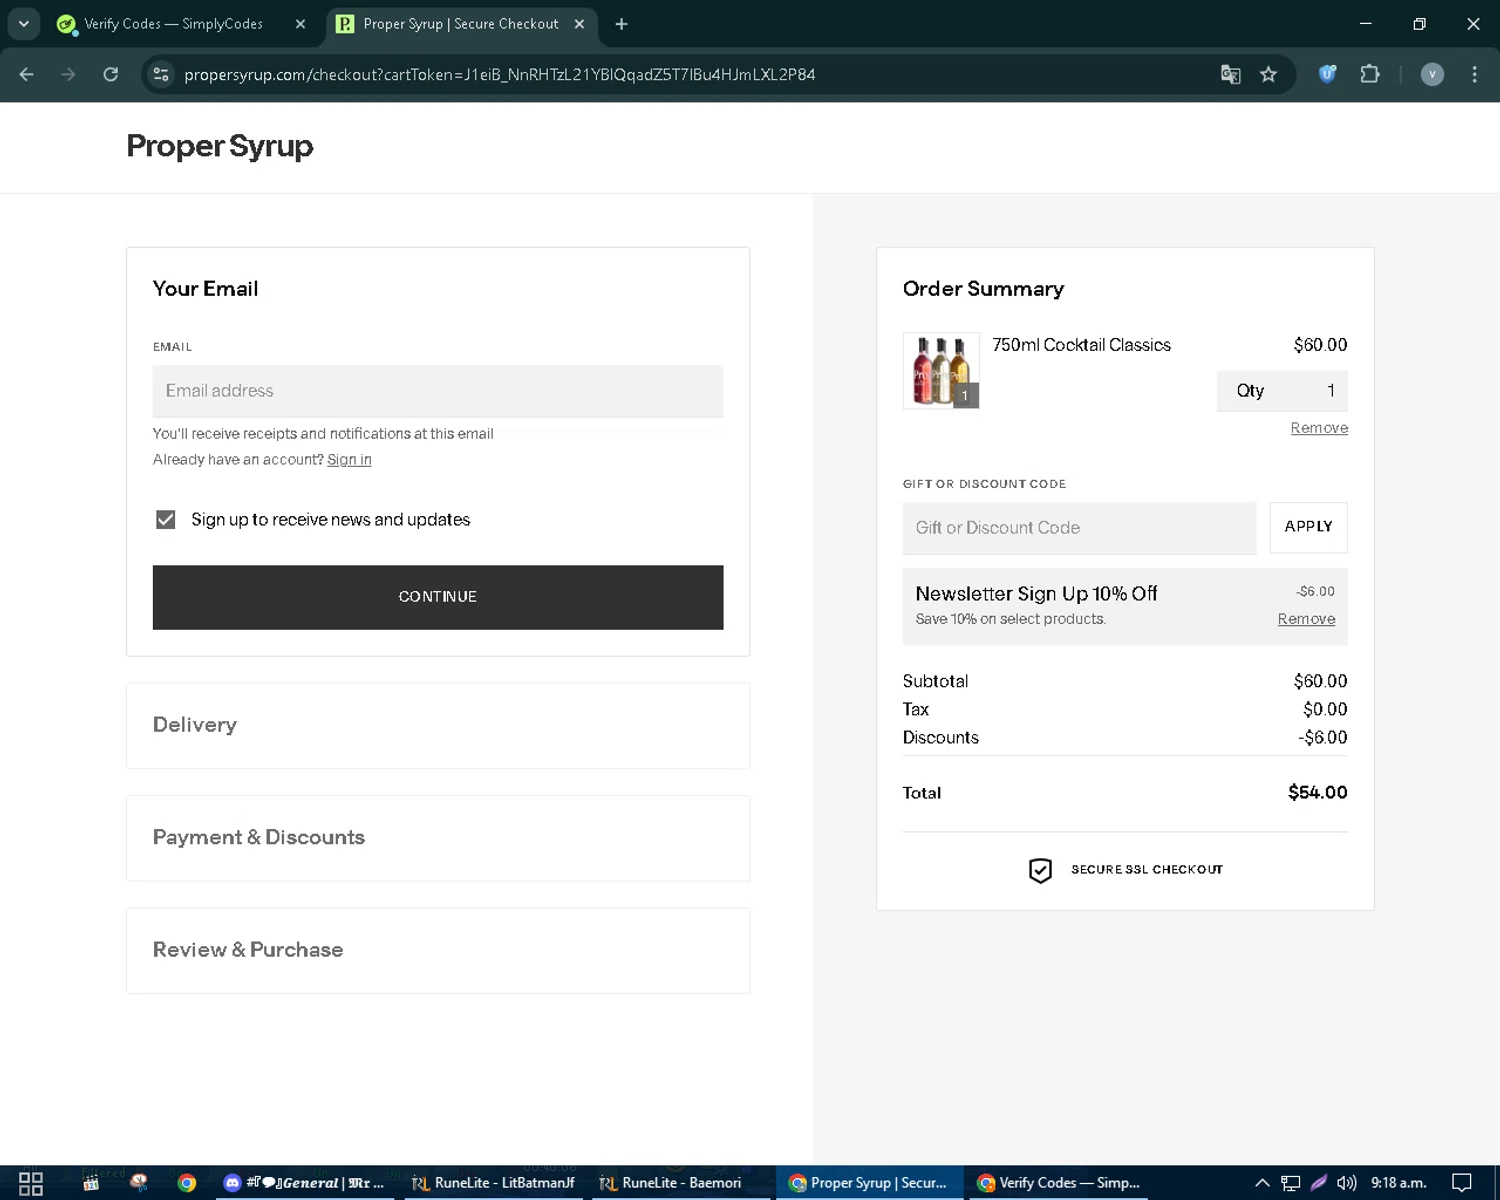The image size is (1500, 1200).
Task: Uncheck Sign up to receive news checkbox
Action: point(166,520)
